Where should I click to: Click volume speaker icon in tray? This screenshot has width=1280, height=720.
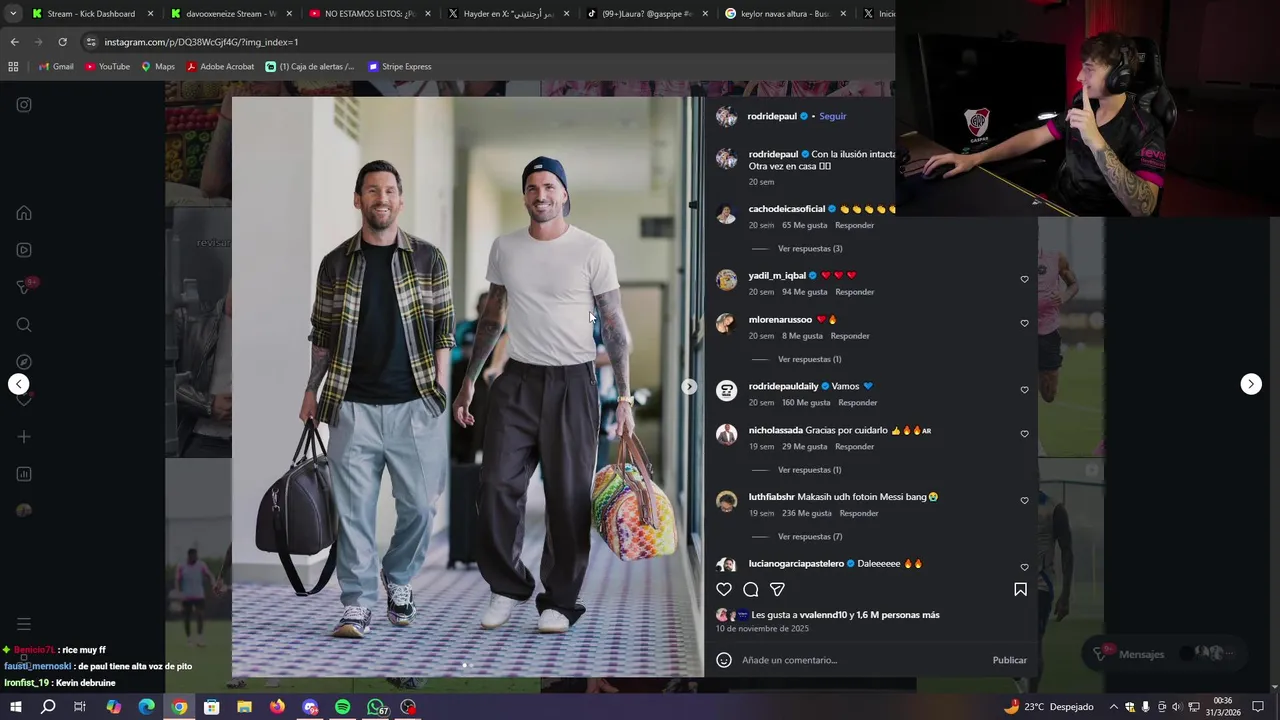tap(1177, 707)
